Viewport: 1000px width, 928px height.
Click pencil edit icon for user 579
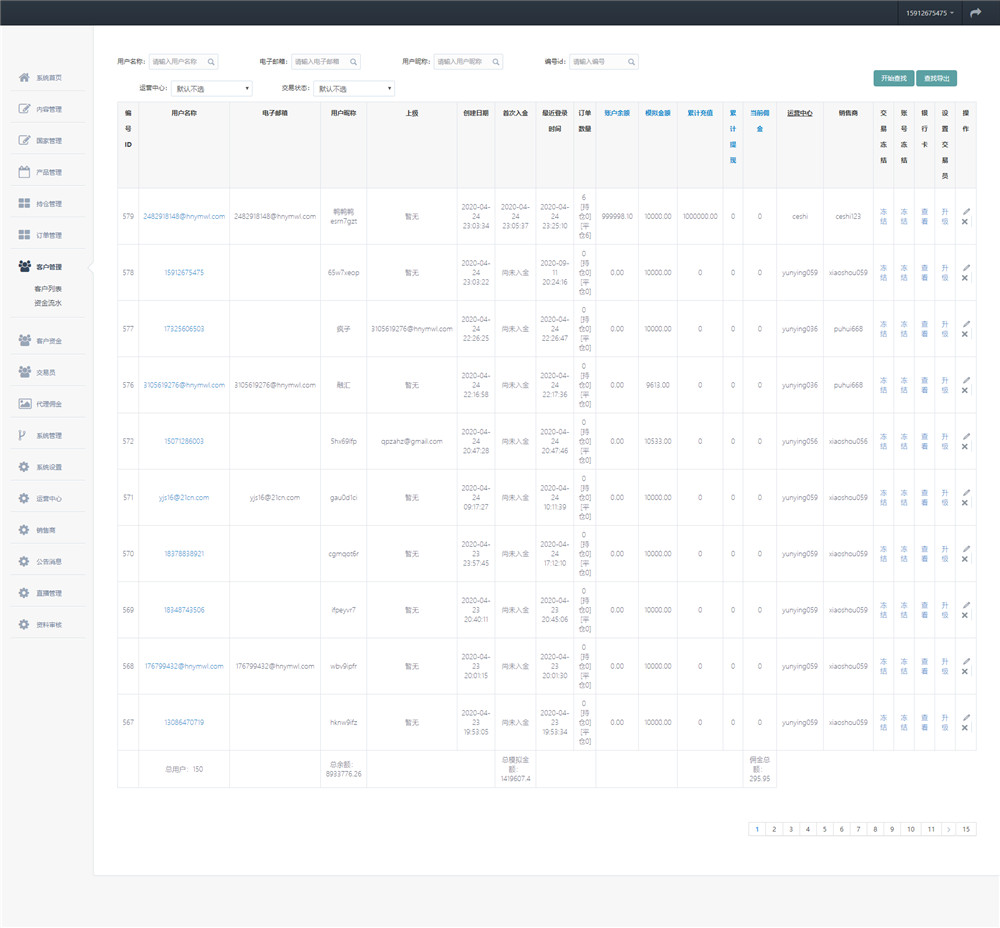[x=966, y=211]
